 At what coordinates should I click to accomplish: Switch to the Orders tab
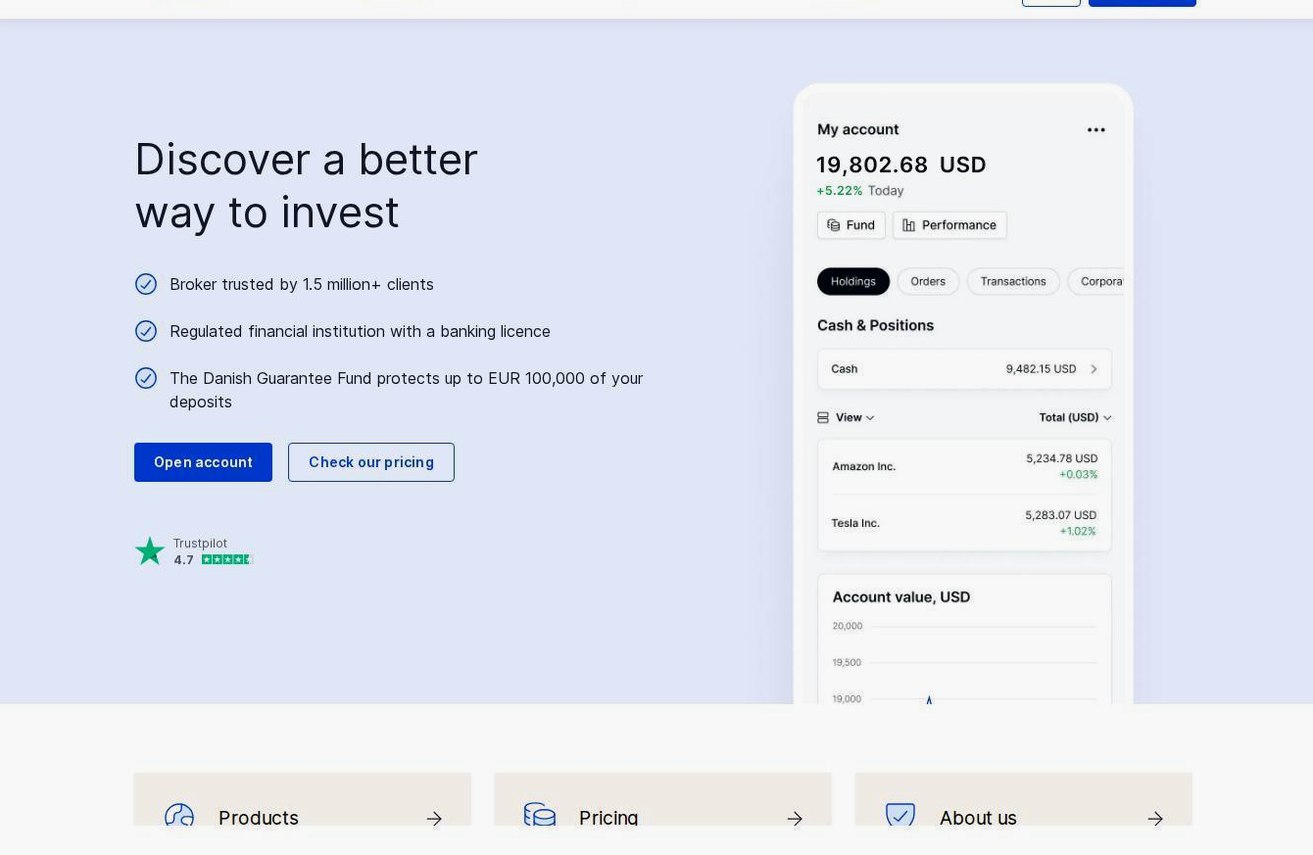(x=928, y=281)
